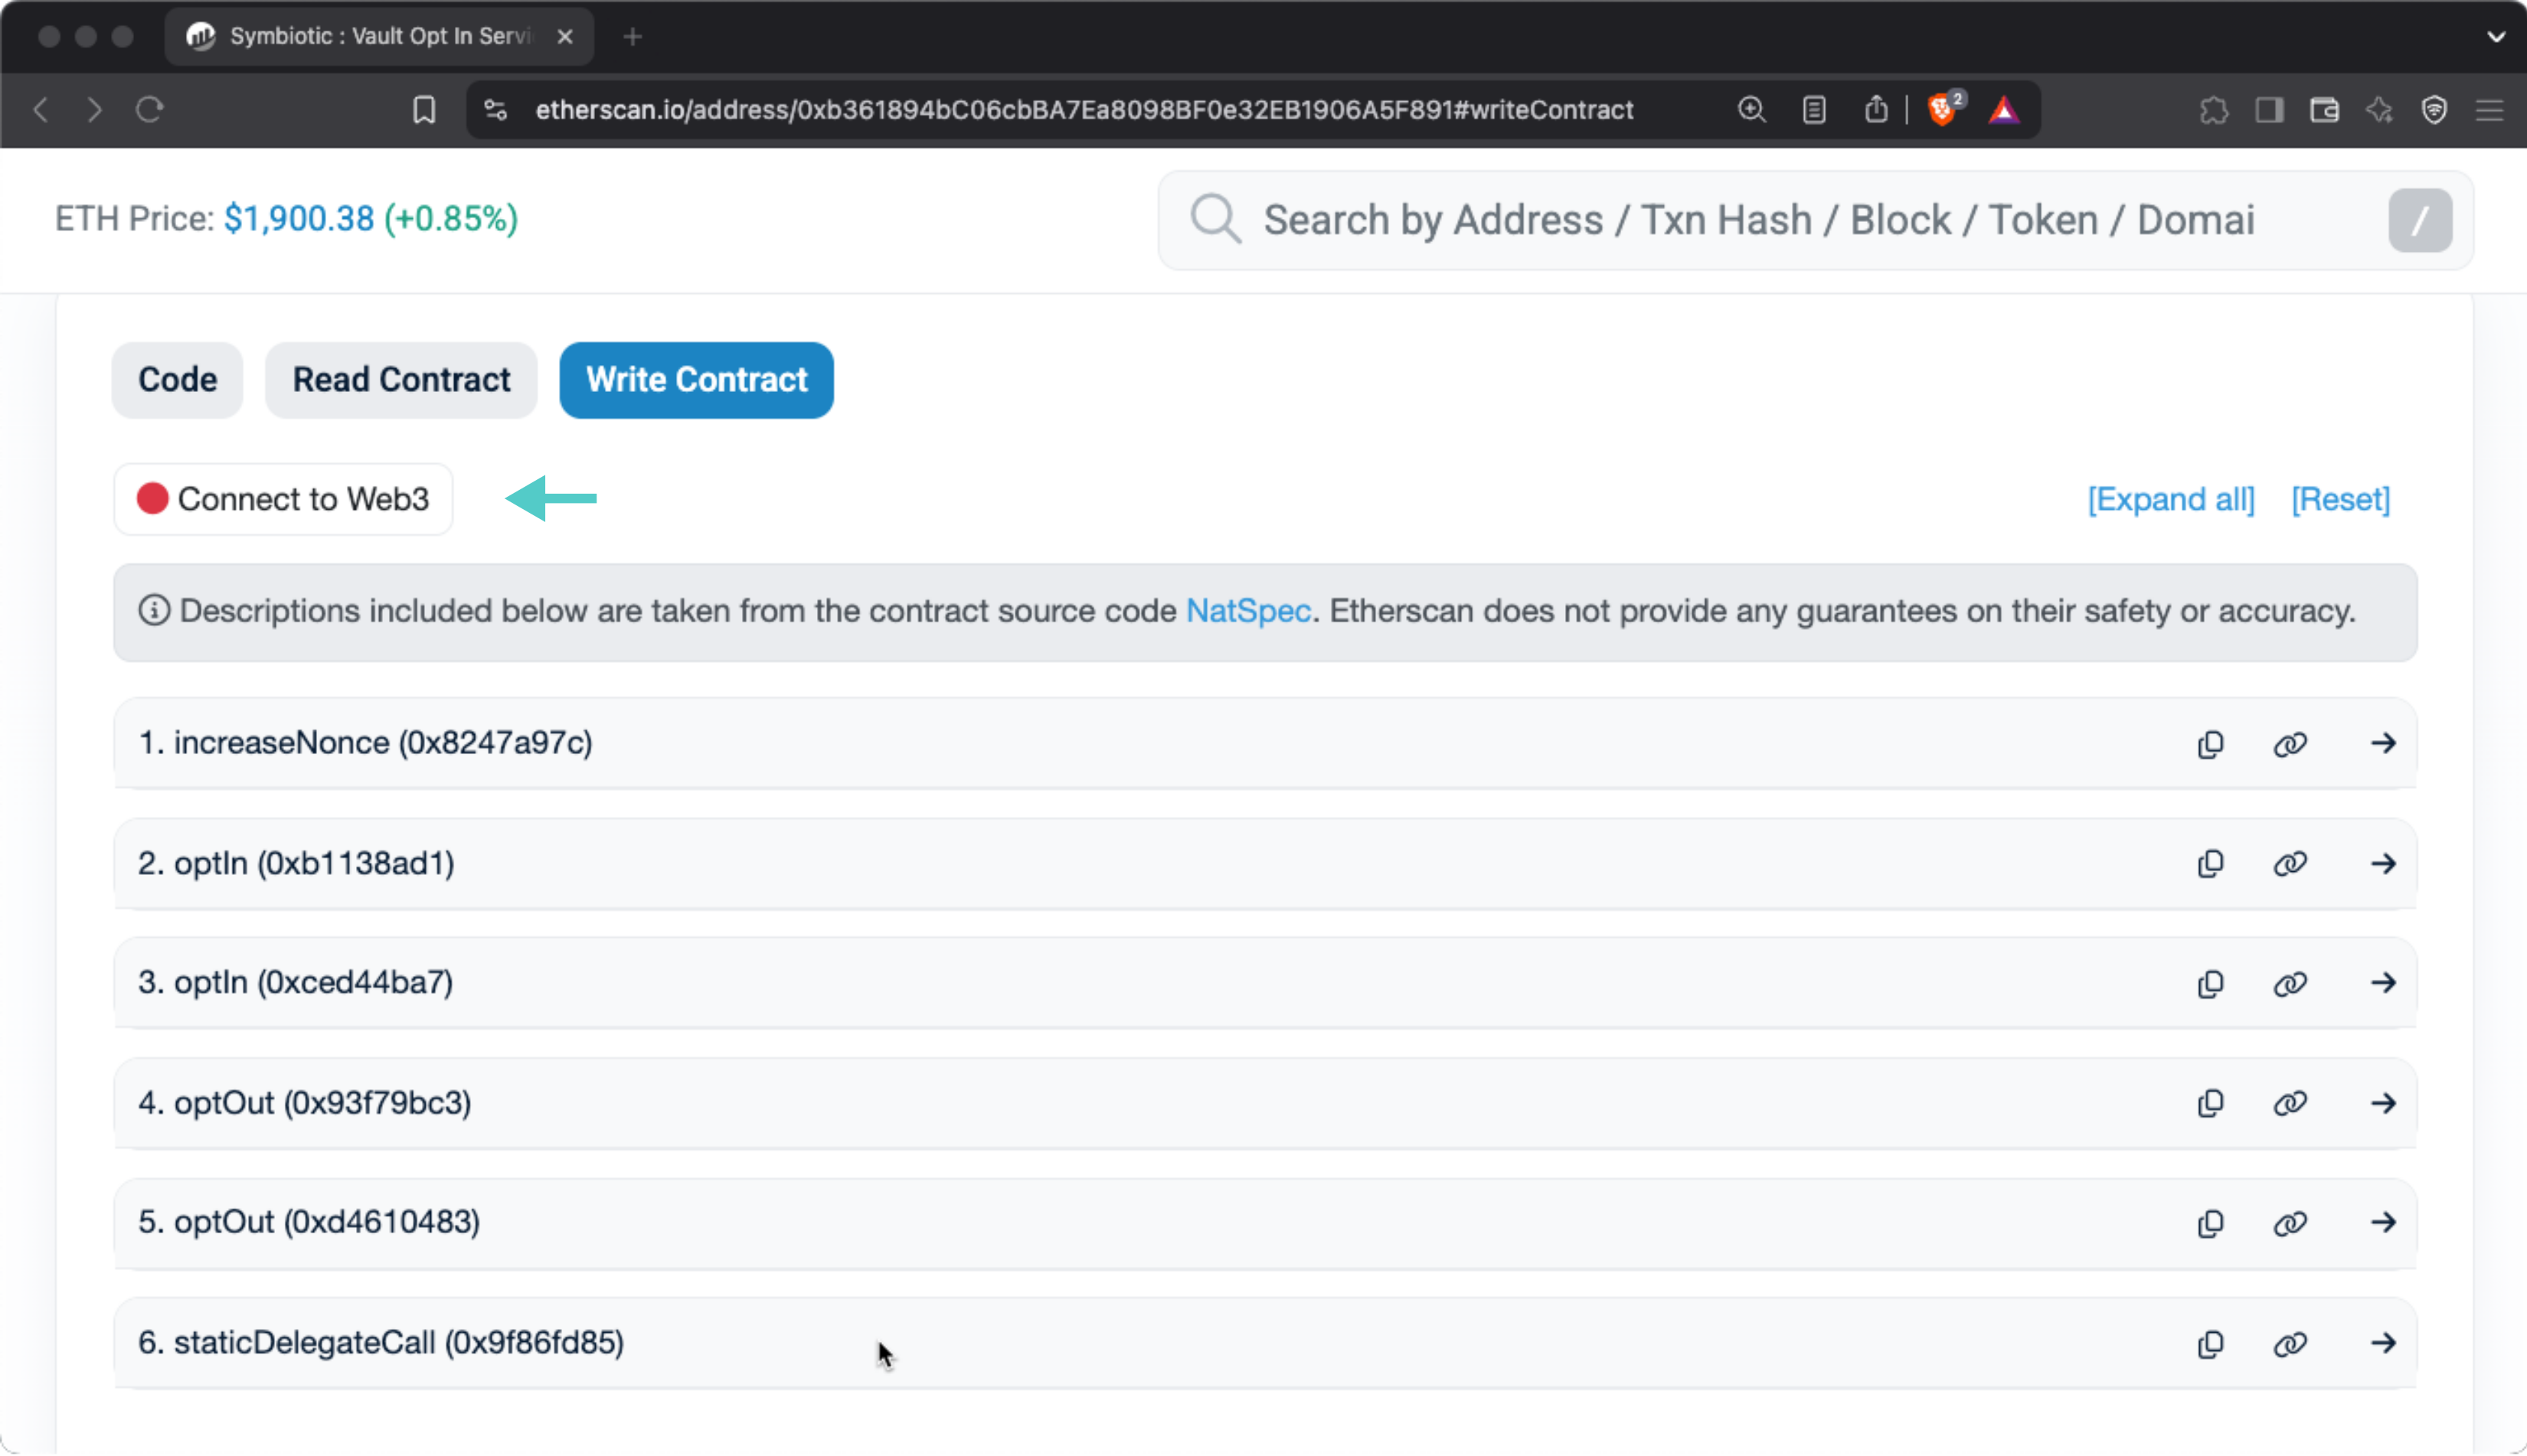Click the ETH price $1,900.38 link
Viewport: 2527px width, 1456px height.
(299, 219)
